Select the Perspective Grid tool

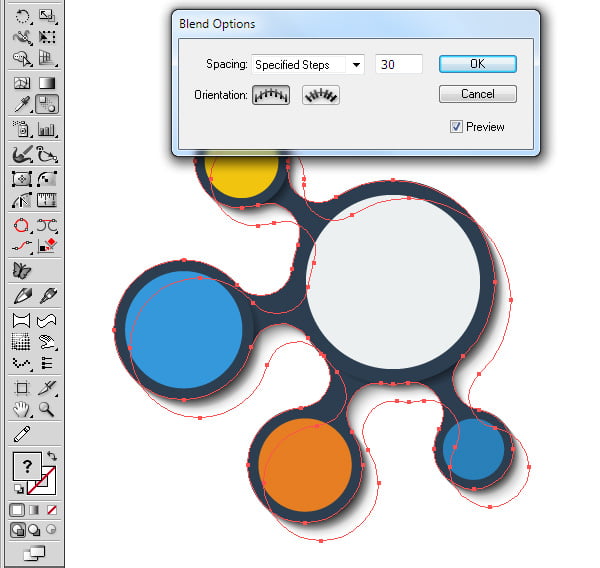(47, 59)
